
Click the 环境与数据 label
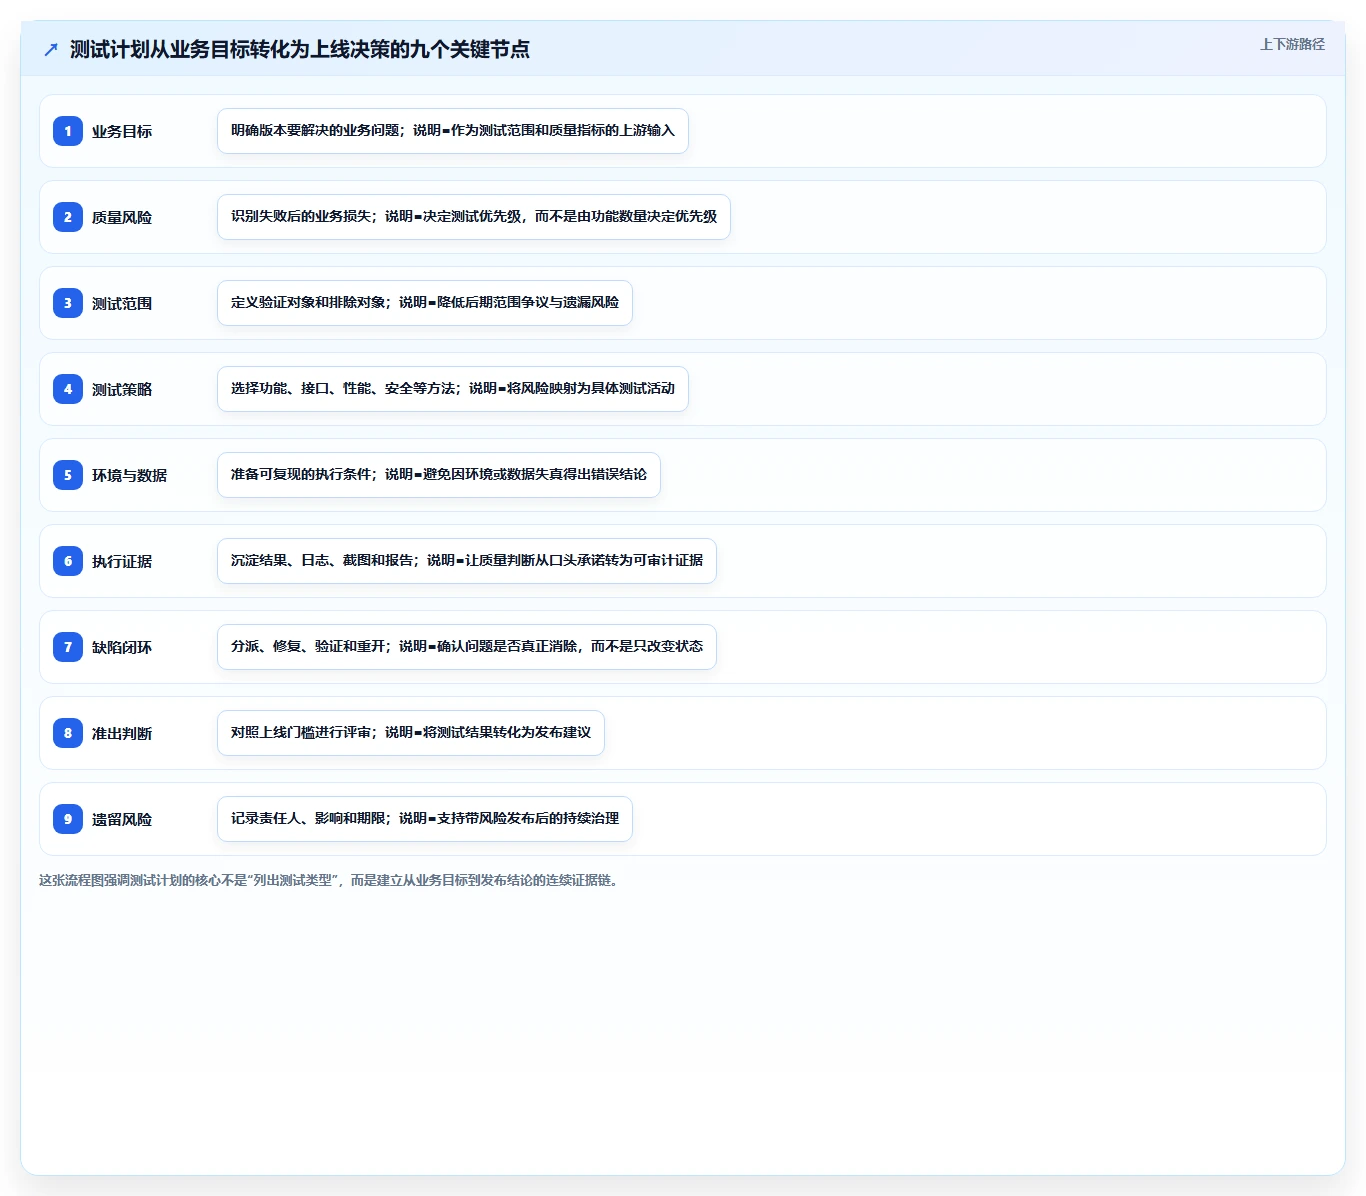[129, 475]
